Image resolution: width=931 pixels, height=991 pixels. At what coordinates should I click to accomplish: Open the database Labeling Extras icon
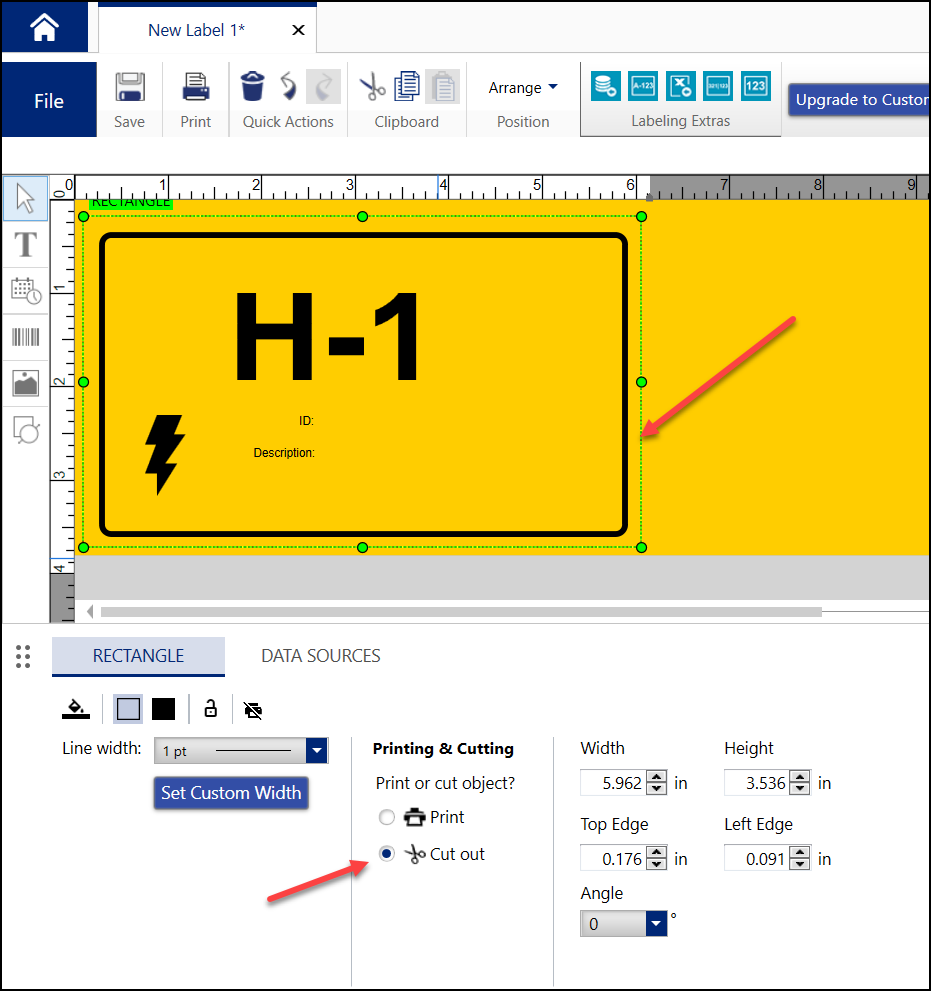(x=605, y=87)
